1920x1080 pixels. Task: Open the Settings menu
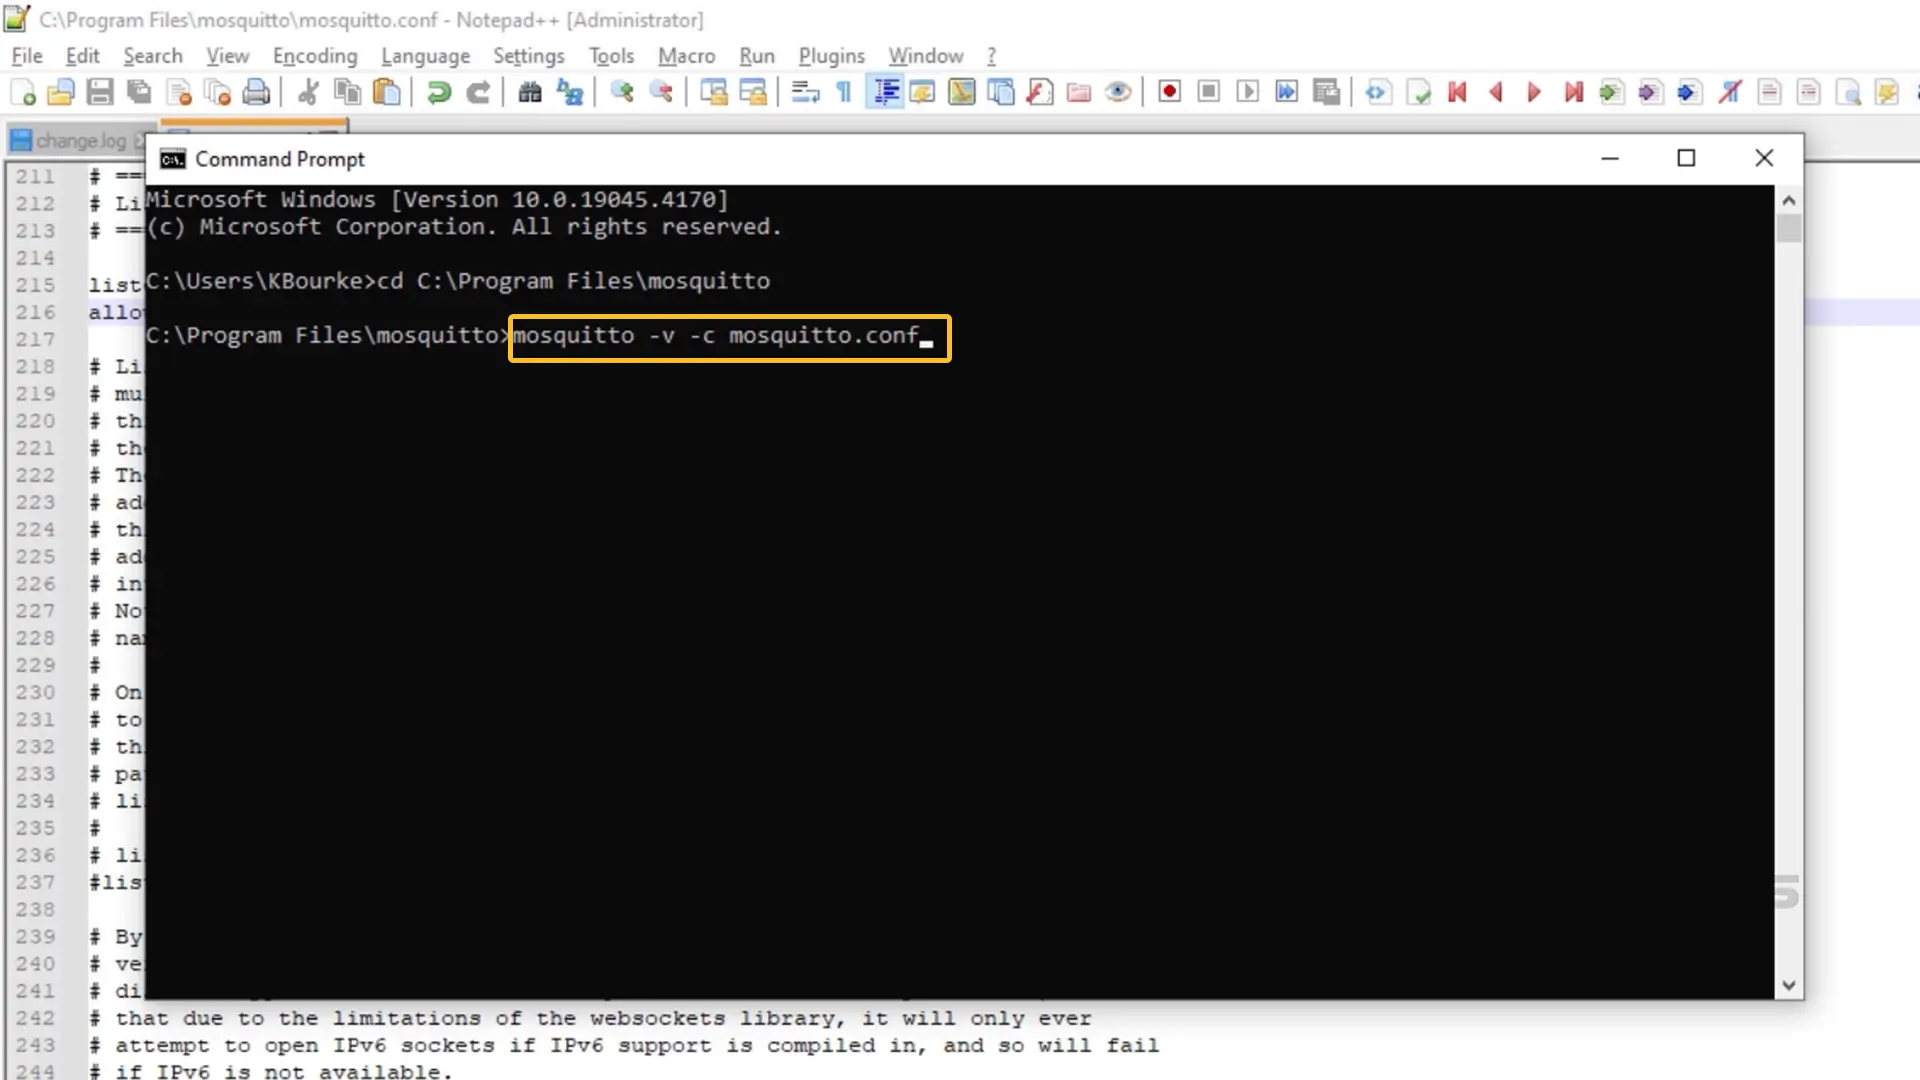coord(529,56)
